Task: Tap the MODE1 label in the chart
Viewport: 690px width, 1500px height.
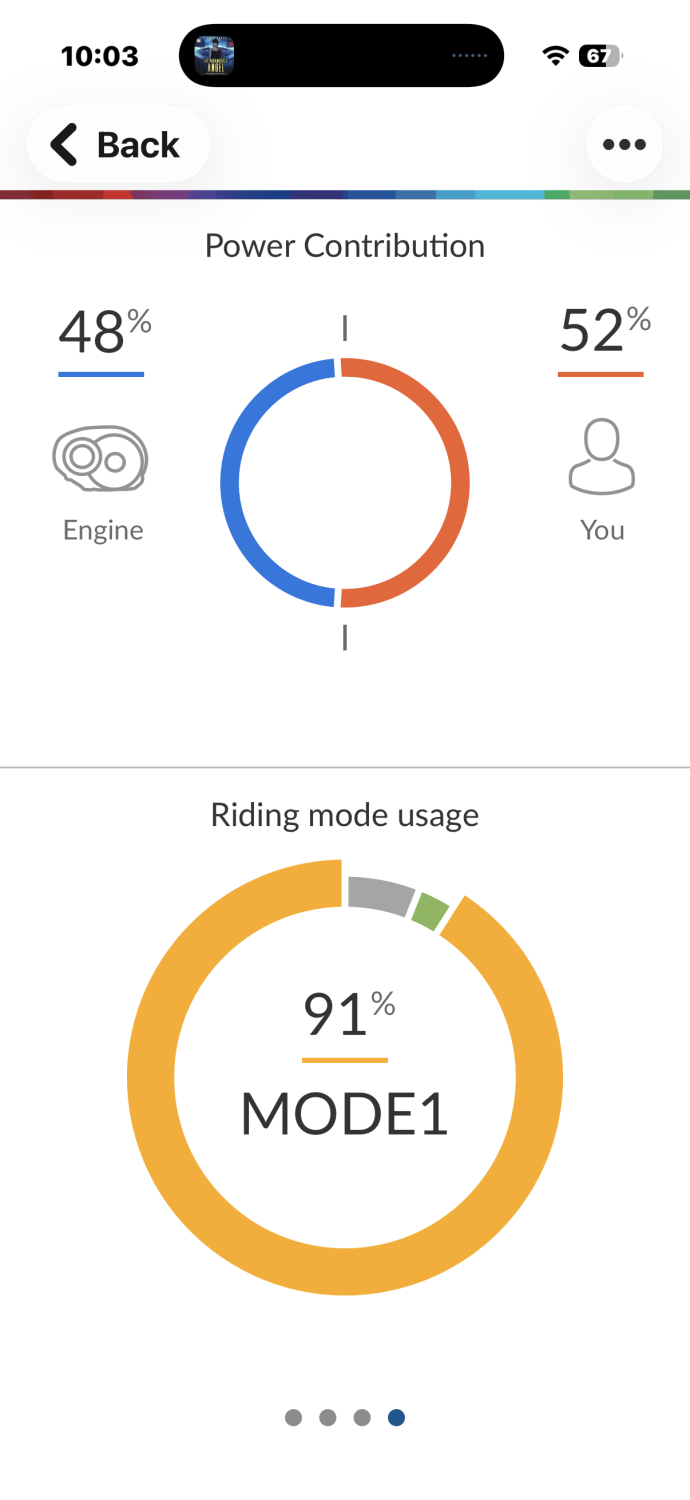Action: (x=344, y=1113)
